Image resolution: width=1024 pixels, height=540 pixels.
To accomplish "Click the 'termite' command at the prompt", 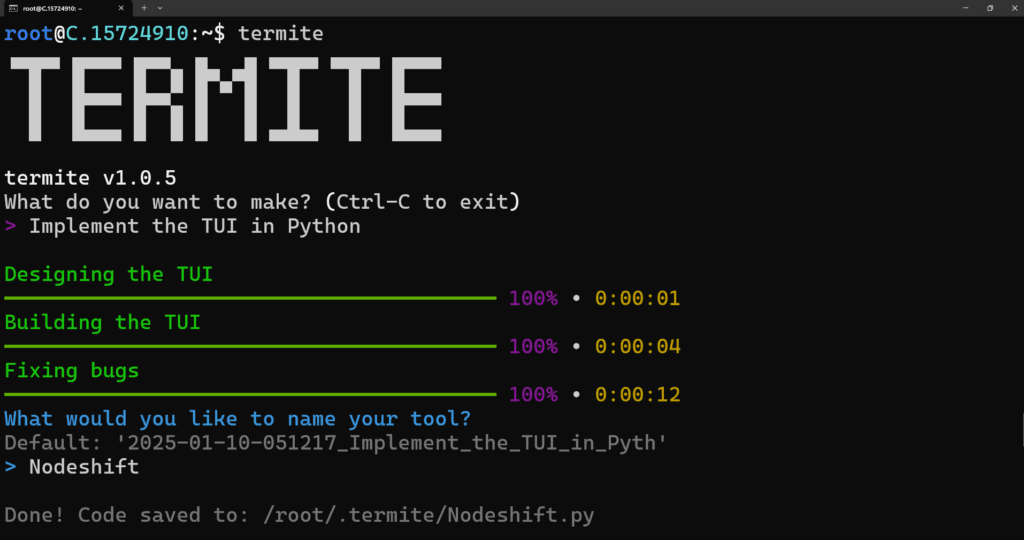I will coord(280,34).
